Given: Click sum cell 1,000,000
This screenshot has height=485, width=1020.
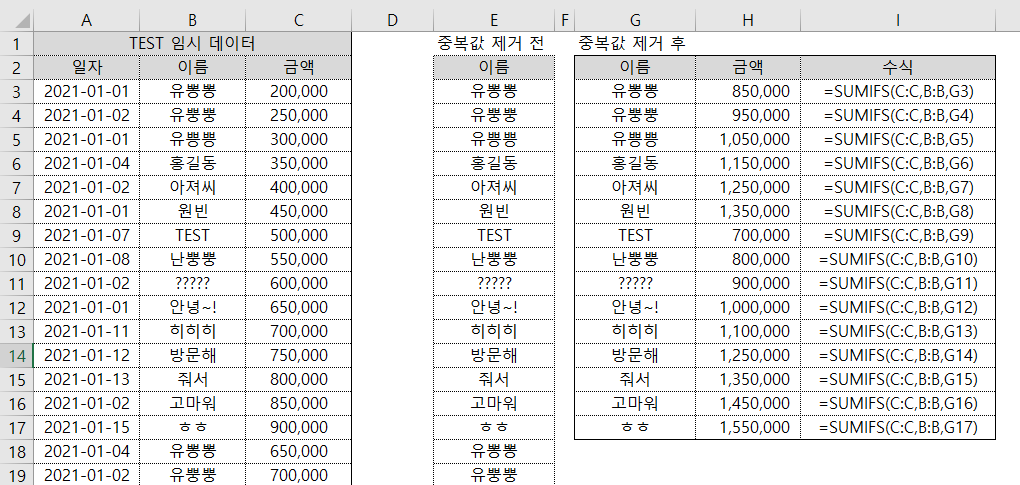Looking at the screenshot, I should point(748,308).
